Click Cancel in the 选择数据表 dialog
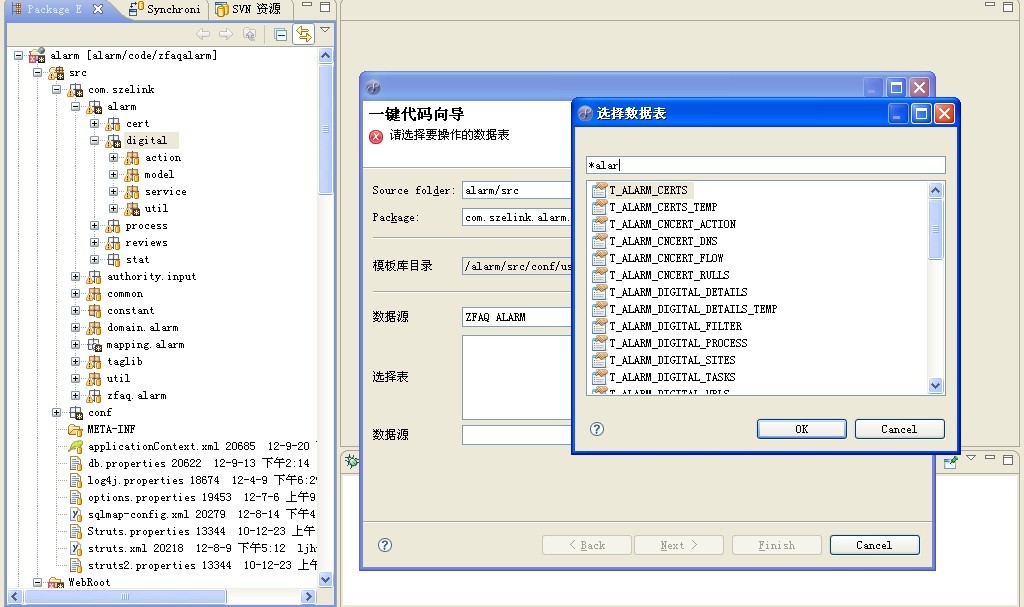Screen dimensions: 1024x607 tap(899, 429)
